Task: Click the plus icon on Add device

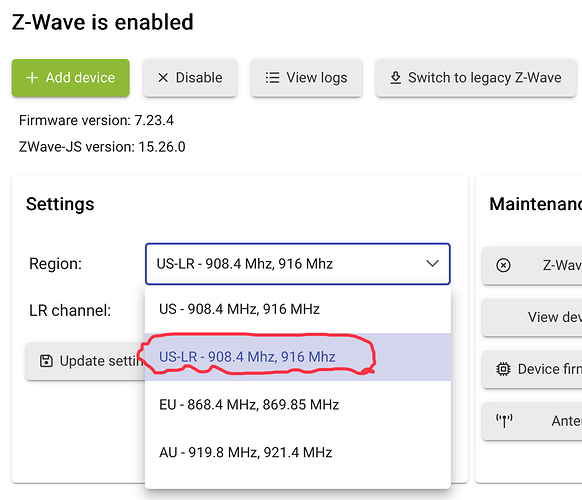Action: (32, 78)
